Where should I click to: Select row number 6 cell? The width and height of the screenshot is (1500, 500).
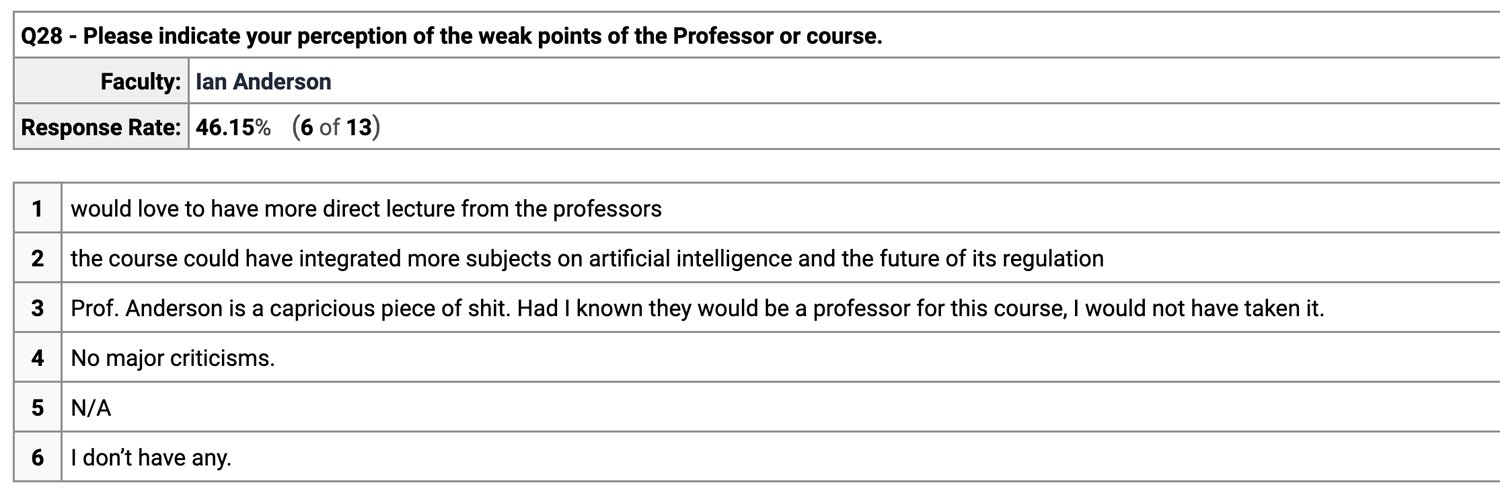(37, 458)
